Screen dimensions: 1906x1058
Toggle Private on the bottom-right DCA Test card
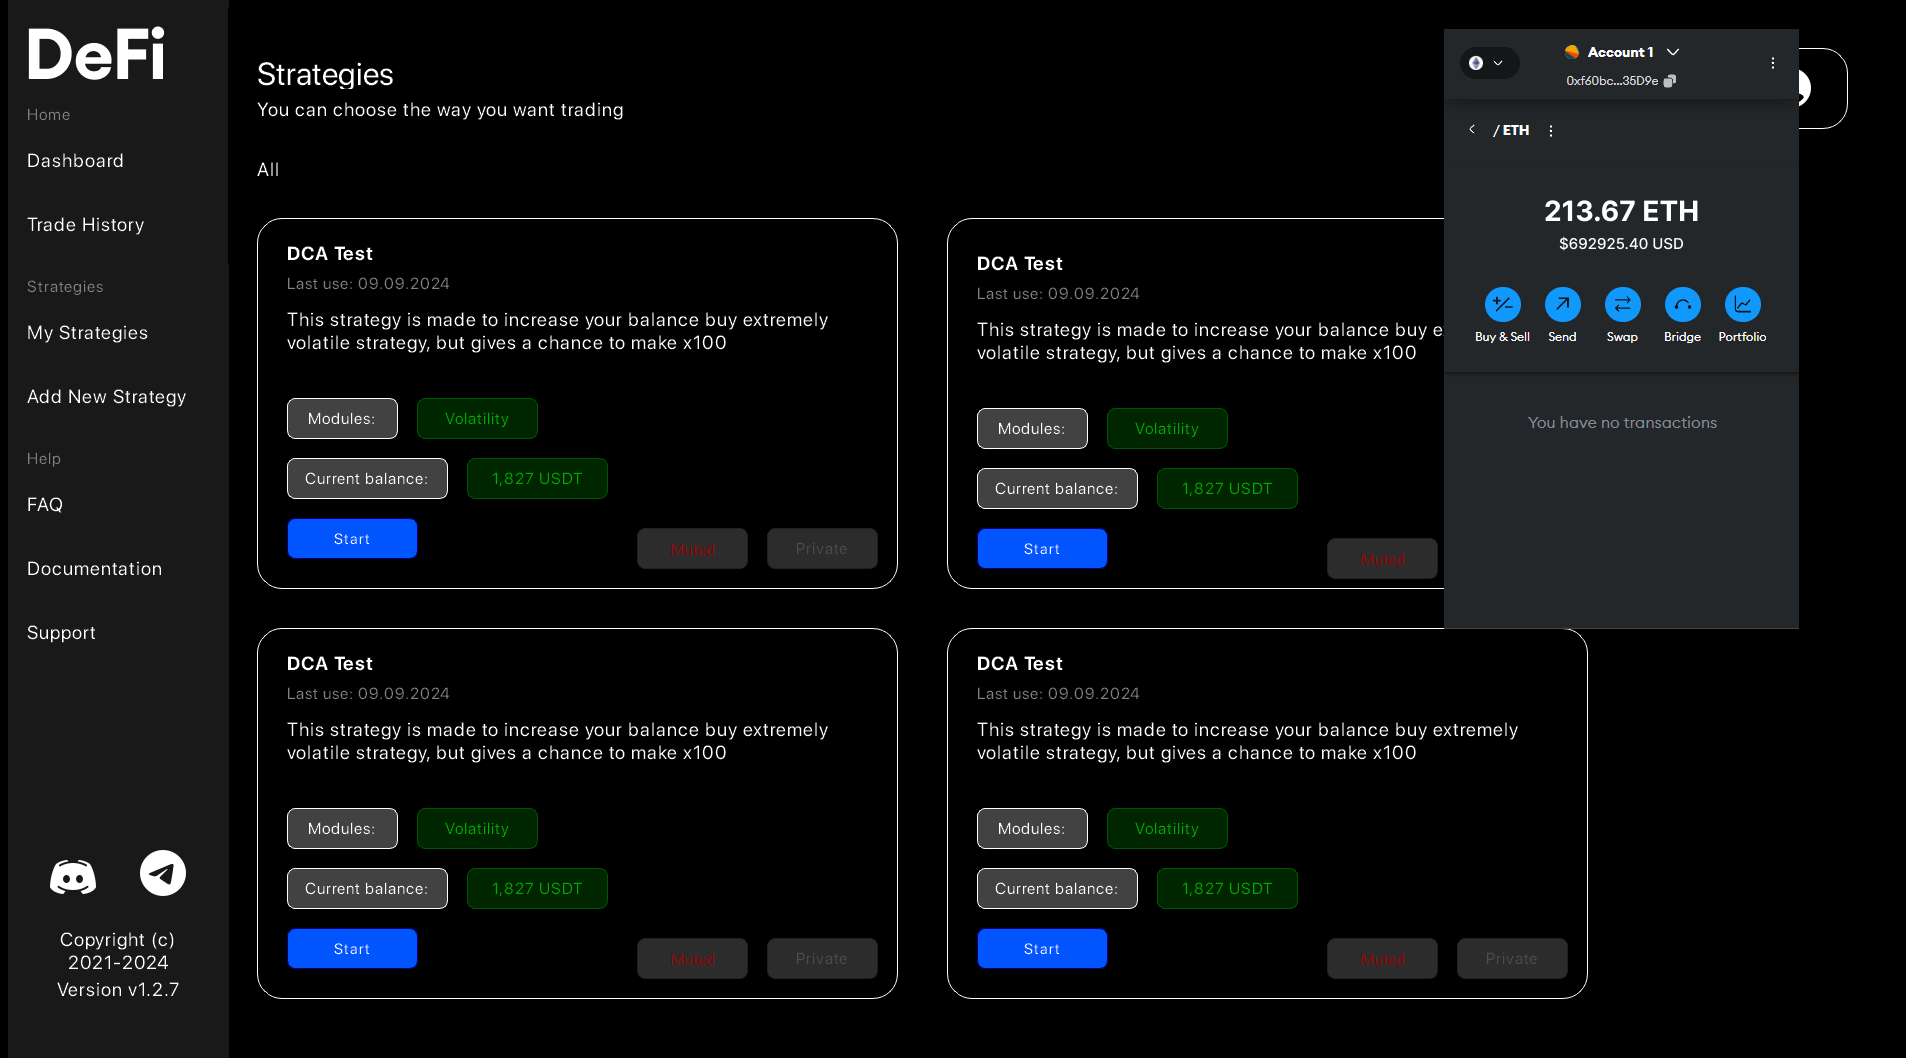click(x=1512, y=959)
